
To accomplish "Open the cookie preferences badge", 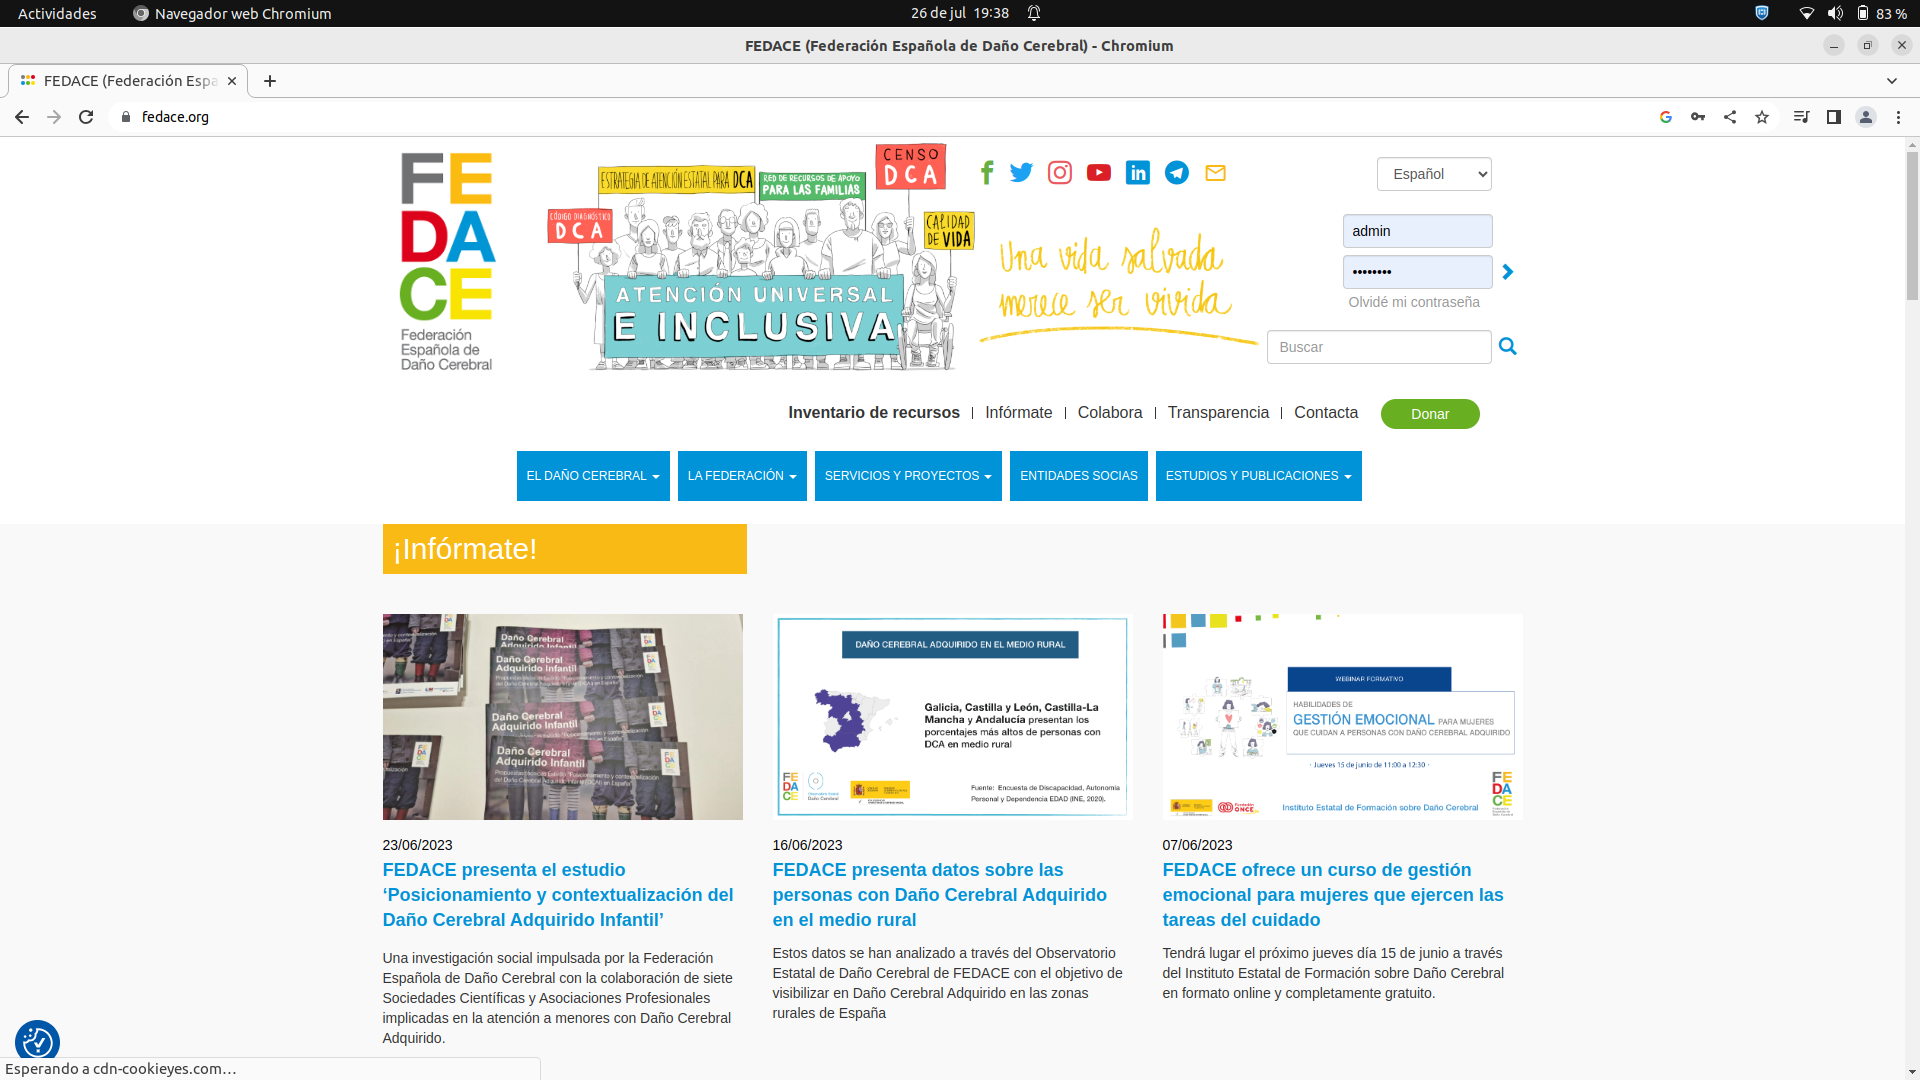I will [x=37, y=1042].
